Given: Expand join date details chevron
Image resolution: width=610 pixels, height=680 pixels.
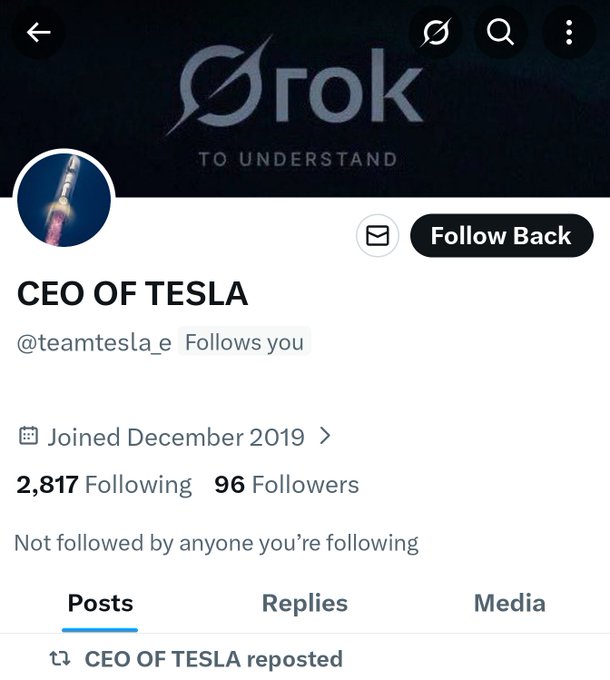Looking at the screenshot, I should [324, 436].
